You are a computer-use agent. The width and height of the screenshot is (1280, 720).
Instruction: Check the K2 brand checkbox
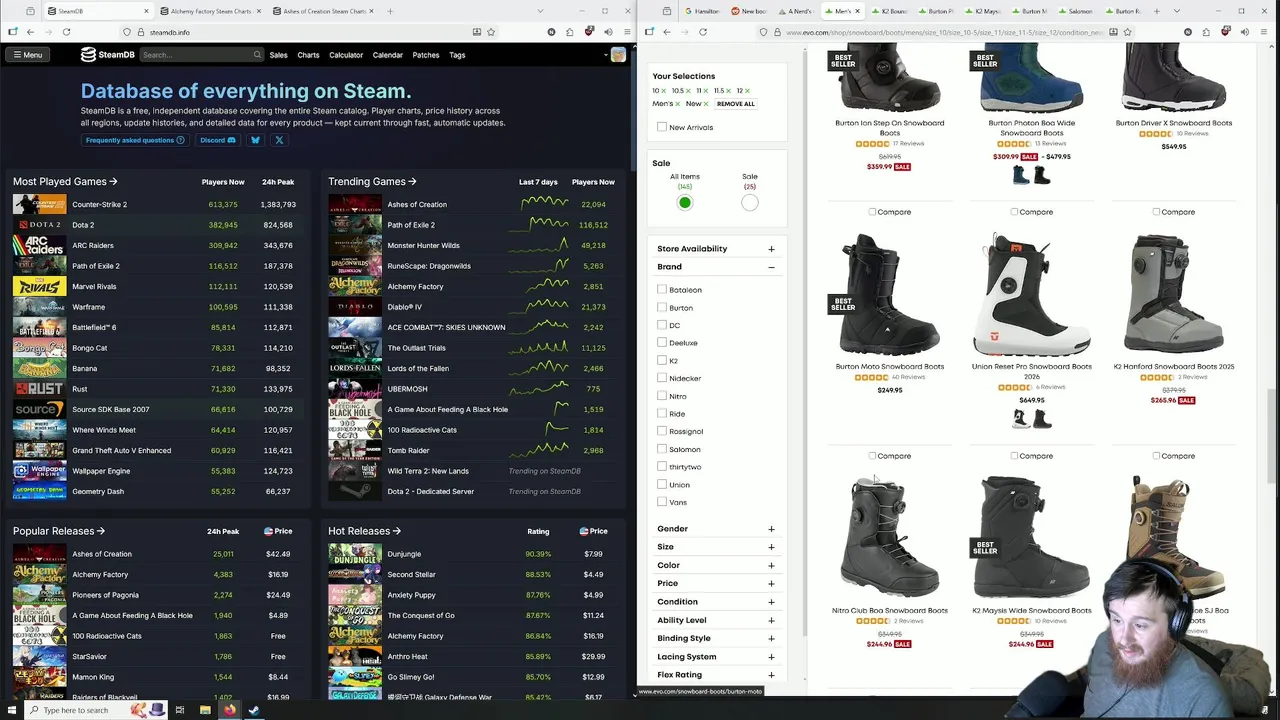[662, 360]
